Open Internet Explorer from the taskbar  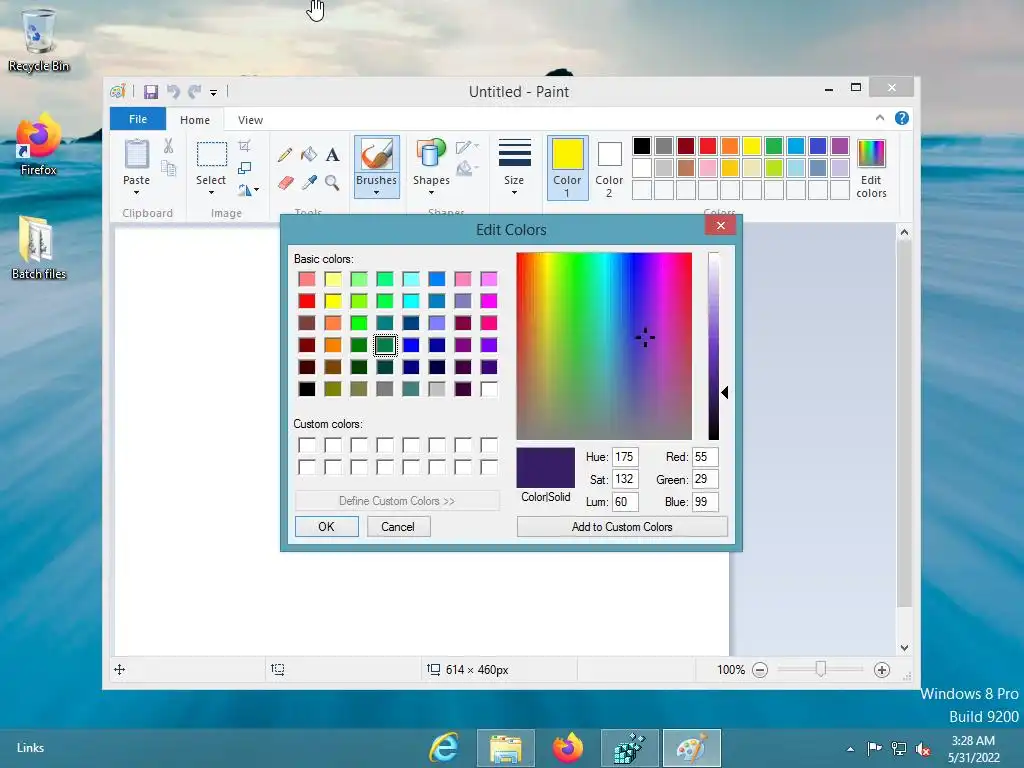(444, 748)
